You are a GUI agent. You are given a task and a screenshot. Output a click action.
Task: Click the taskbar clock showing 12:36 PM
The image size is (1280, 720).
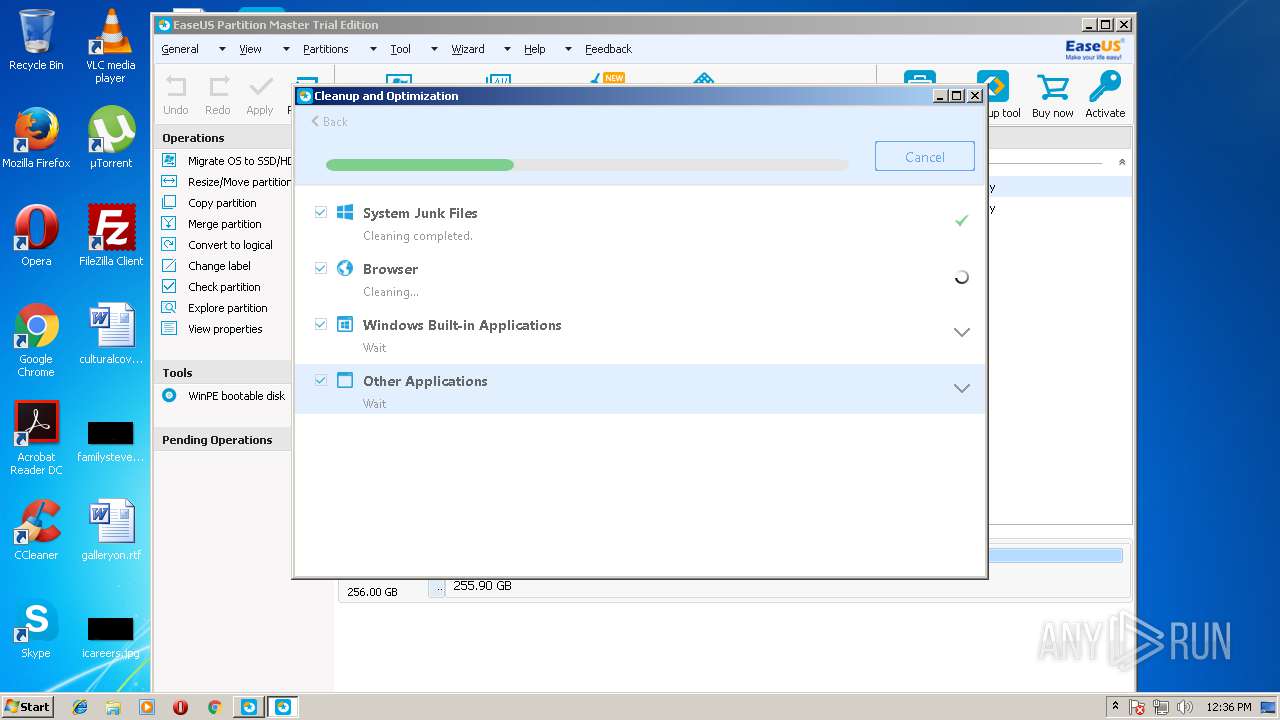point(1229,706)
